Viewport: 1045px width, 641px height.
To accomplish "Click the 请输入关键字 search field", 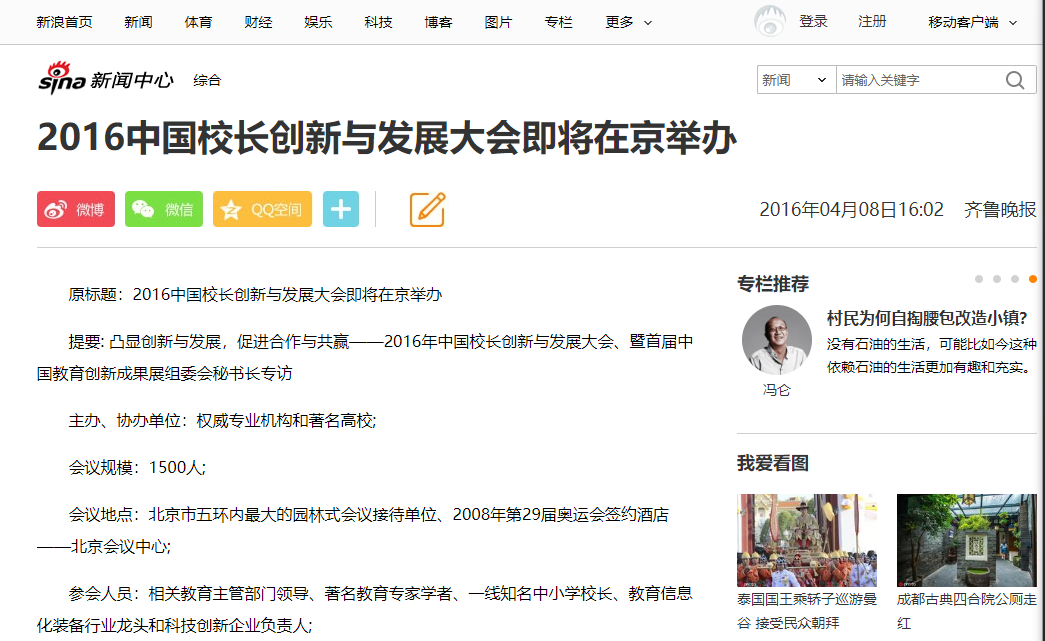I will 920,80.
